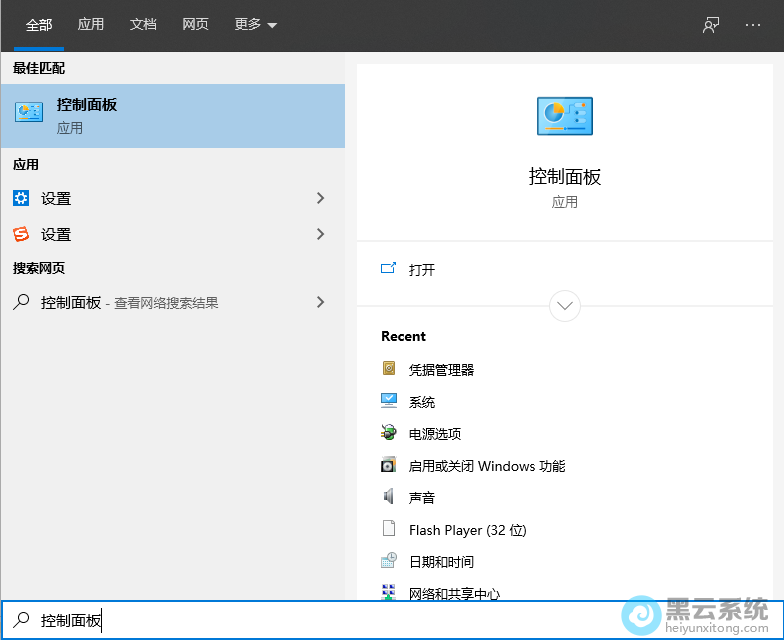Expand the arrow beside web search 控制面板
Viewport: 784px width, 640px height.
pos(320,302)
